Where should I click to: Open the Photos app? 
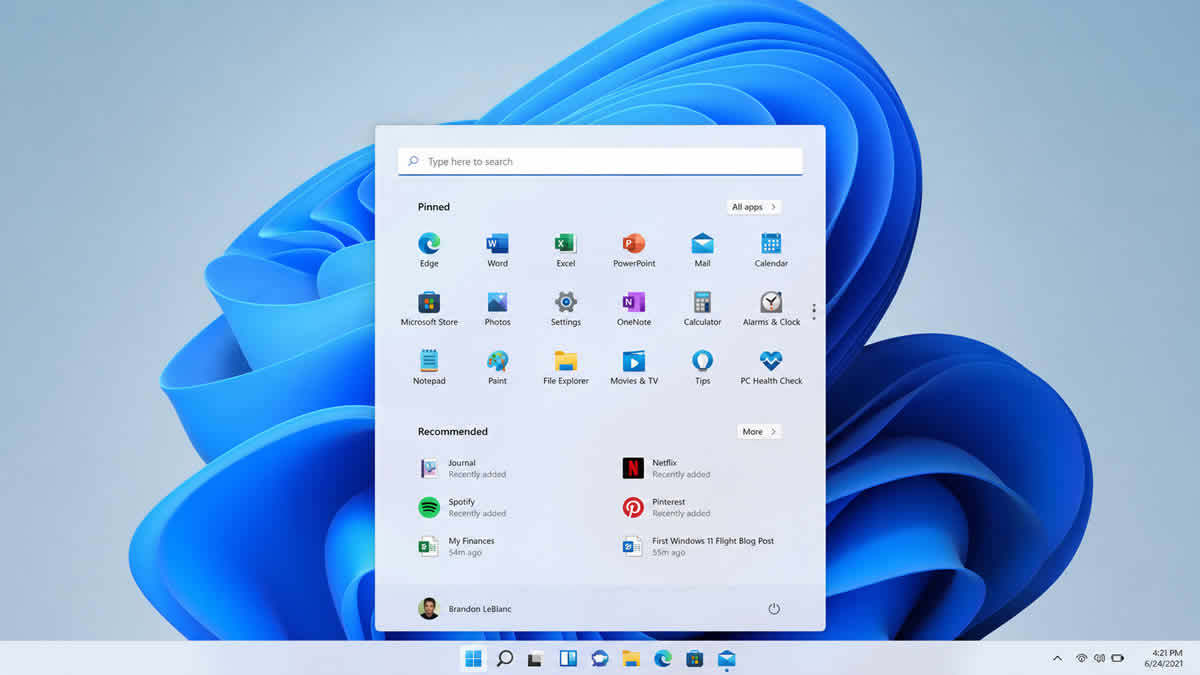[497, 302]
